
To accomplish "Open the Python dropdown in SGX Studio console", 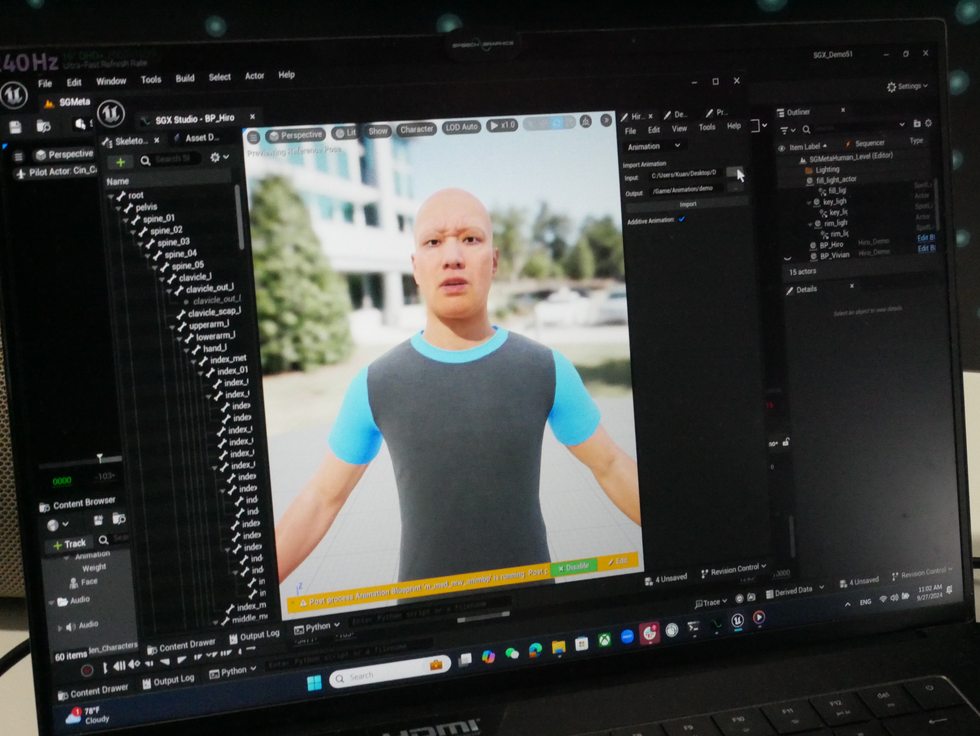I will tap(316, 627).
